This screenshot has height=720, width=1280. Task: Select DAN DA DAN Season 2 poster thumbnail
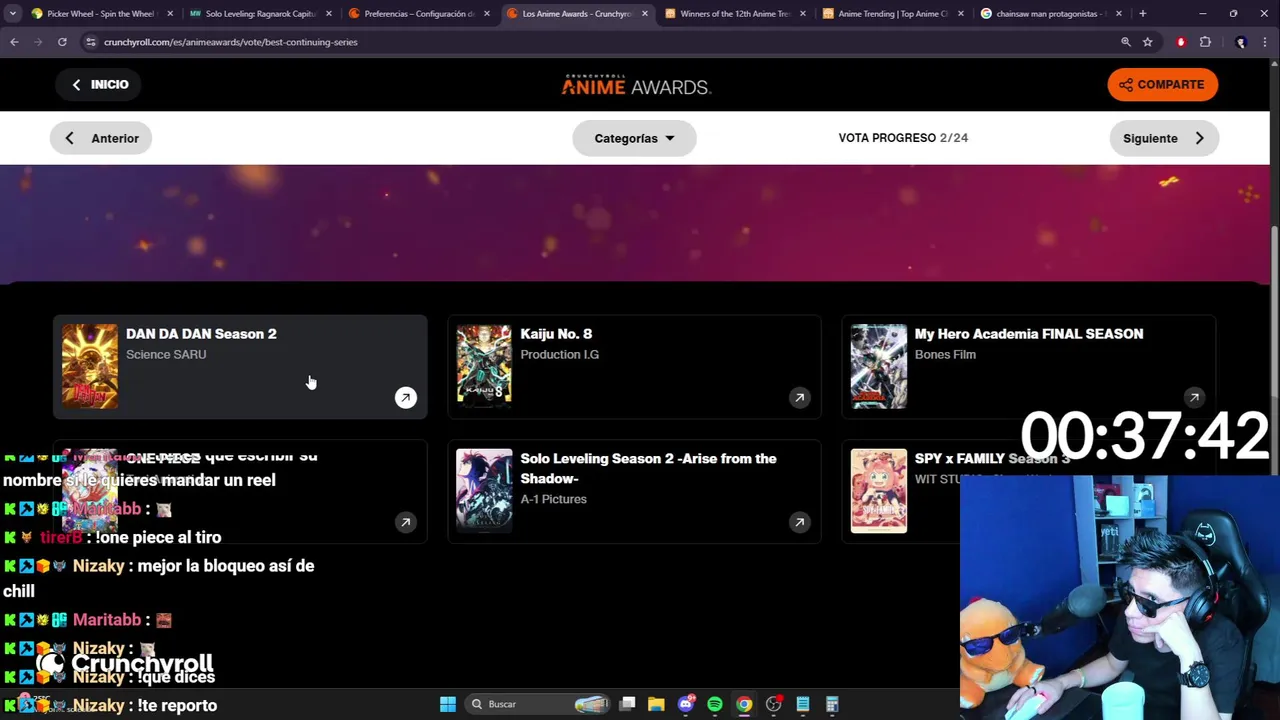[90, 366]
